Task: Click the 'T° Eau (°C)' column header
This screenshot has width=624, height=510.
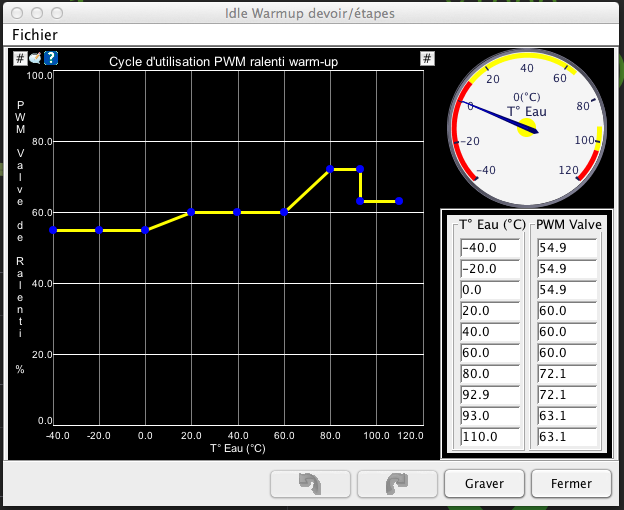Action: pyautogui.click(x=492, y=225)
